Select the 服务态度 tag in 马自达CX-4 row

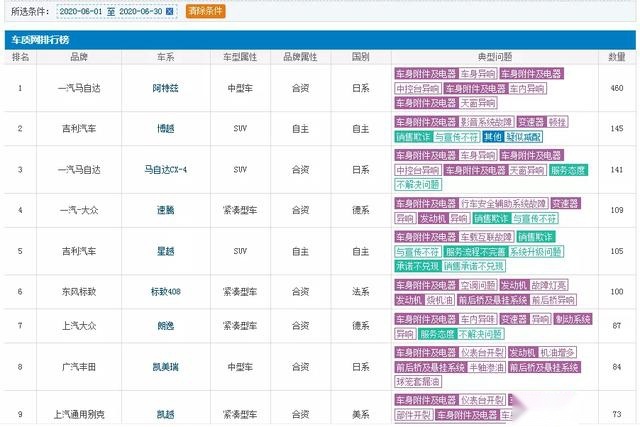coord(568,170)
